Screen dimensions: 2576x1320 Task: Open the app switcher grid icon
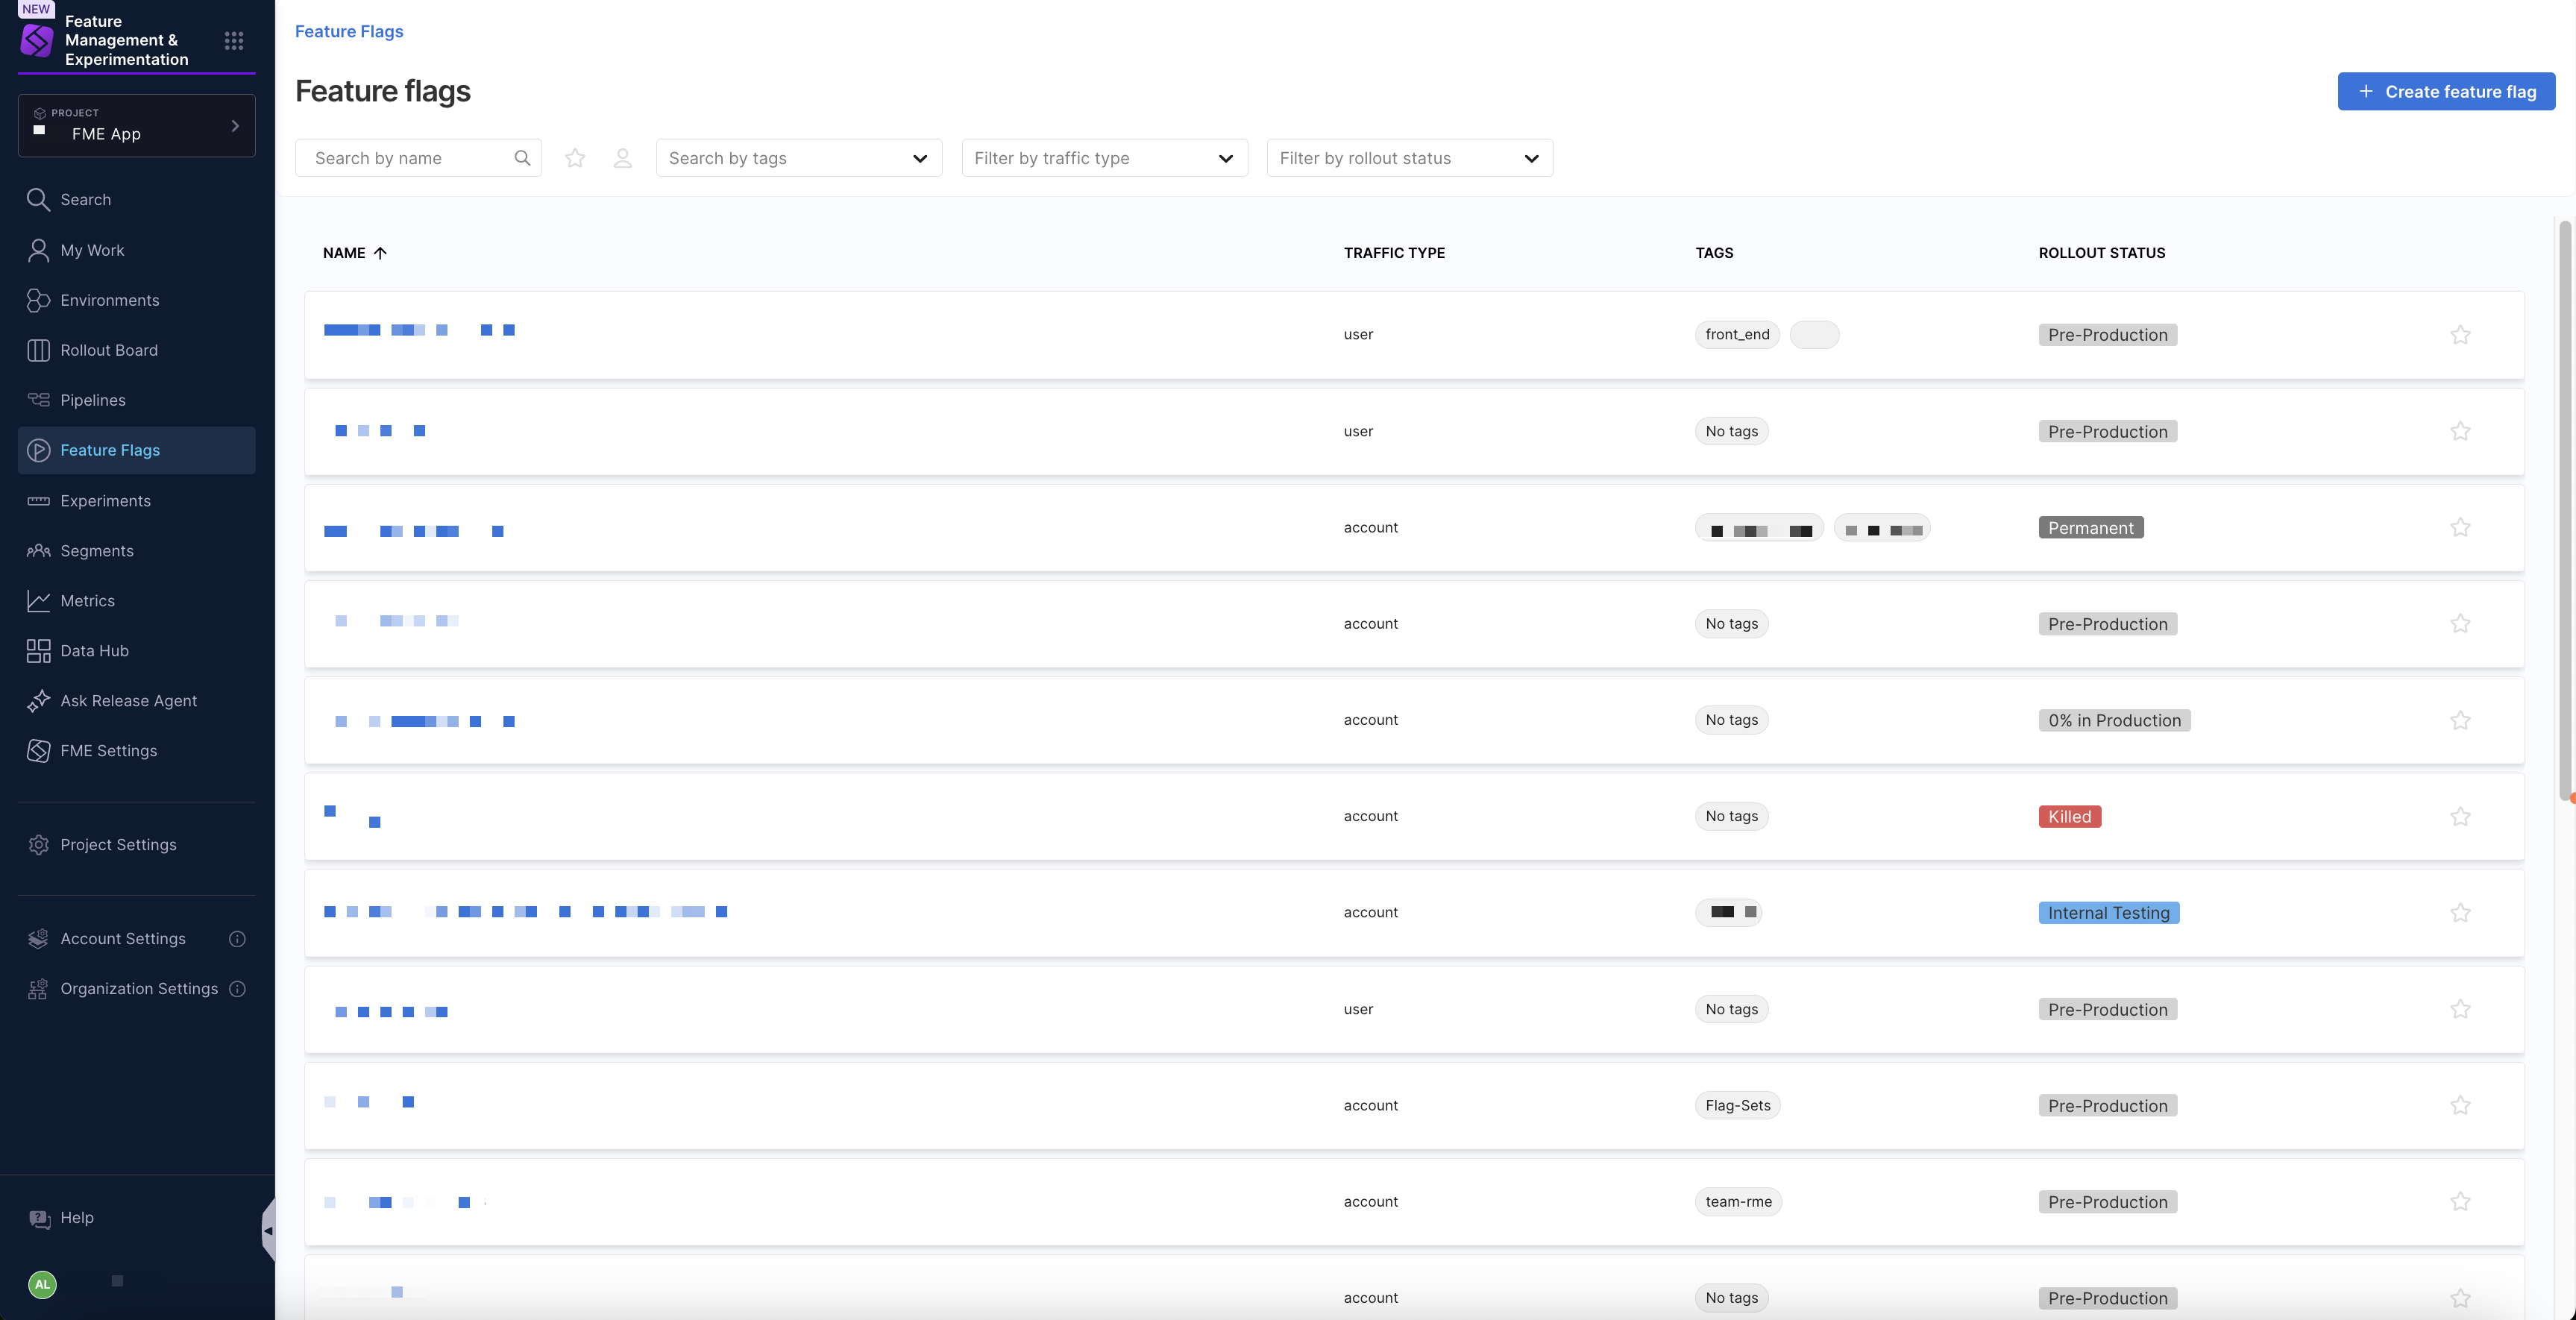[234, 41]
